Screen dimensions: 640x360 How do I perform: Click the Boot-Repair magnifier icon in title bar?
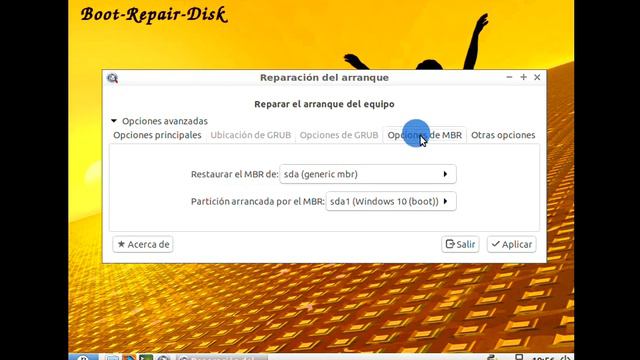(x=112, y=78)
